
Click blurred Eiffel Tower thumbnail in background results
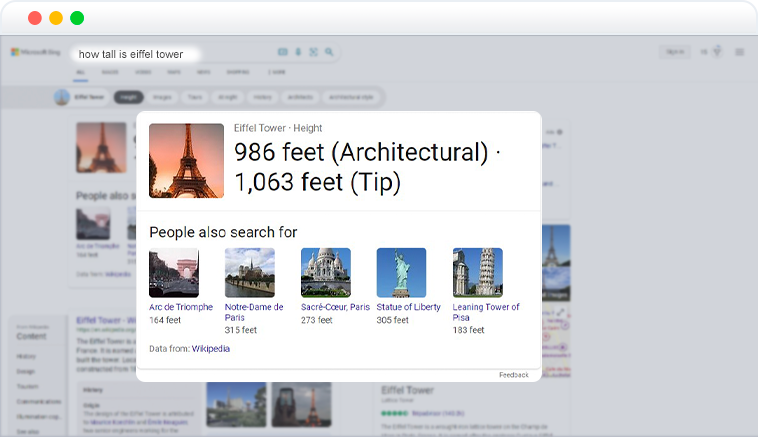[x=101, y=147]
